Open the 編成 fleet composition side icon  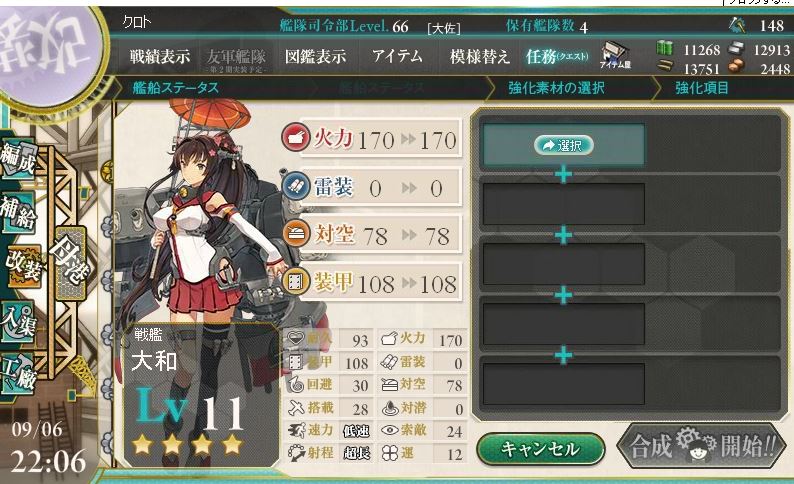click(19, 159)
